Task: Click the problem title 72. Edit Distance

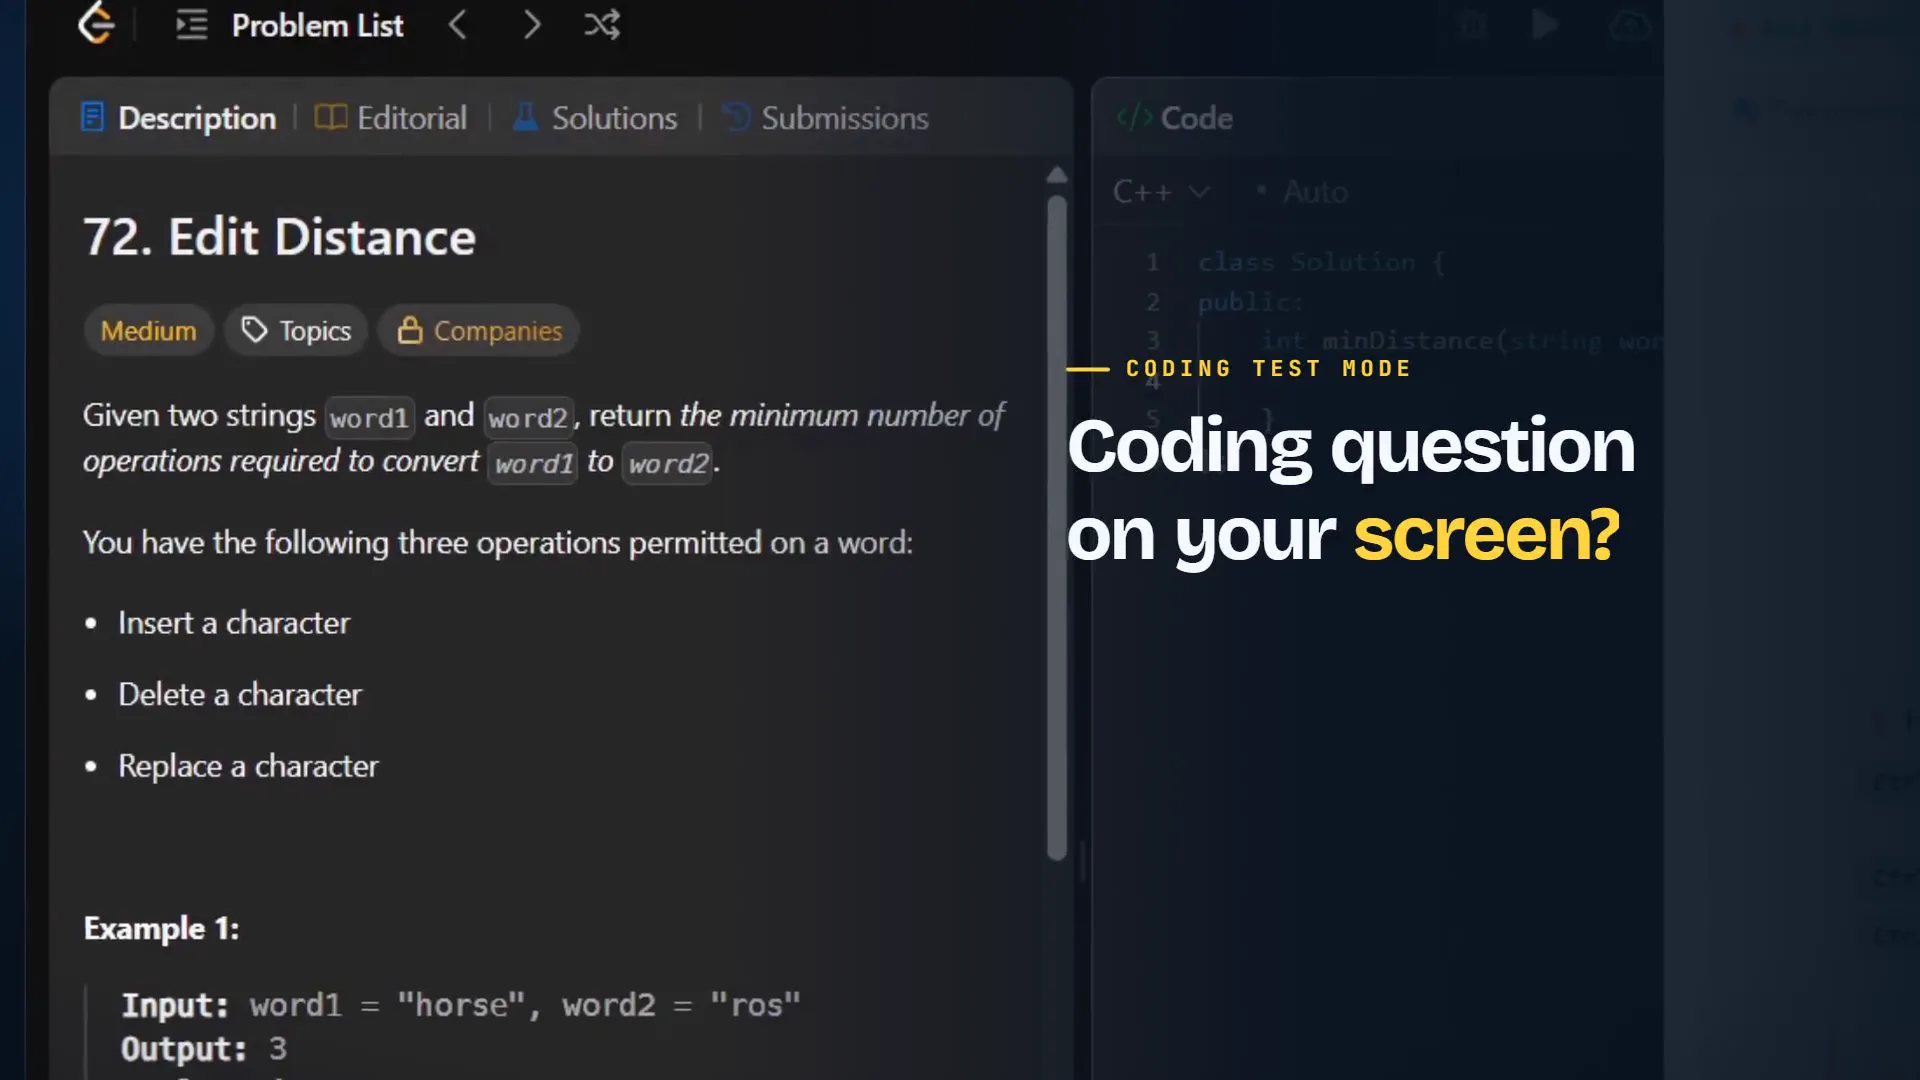Action: coord(279,237)
